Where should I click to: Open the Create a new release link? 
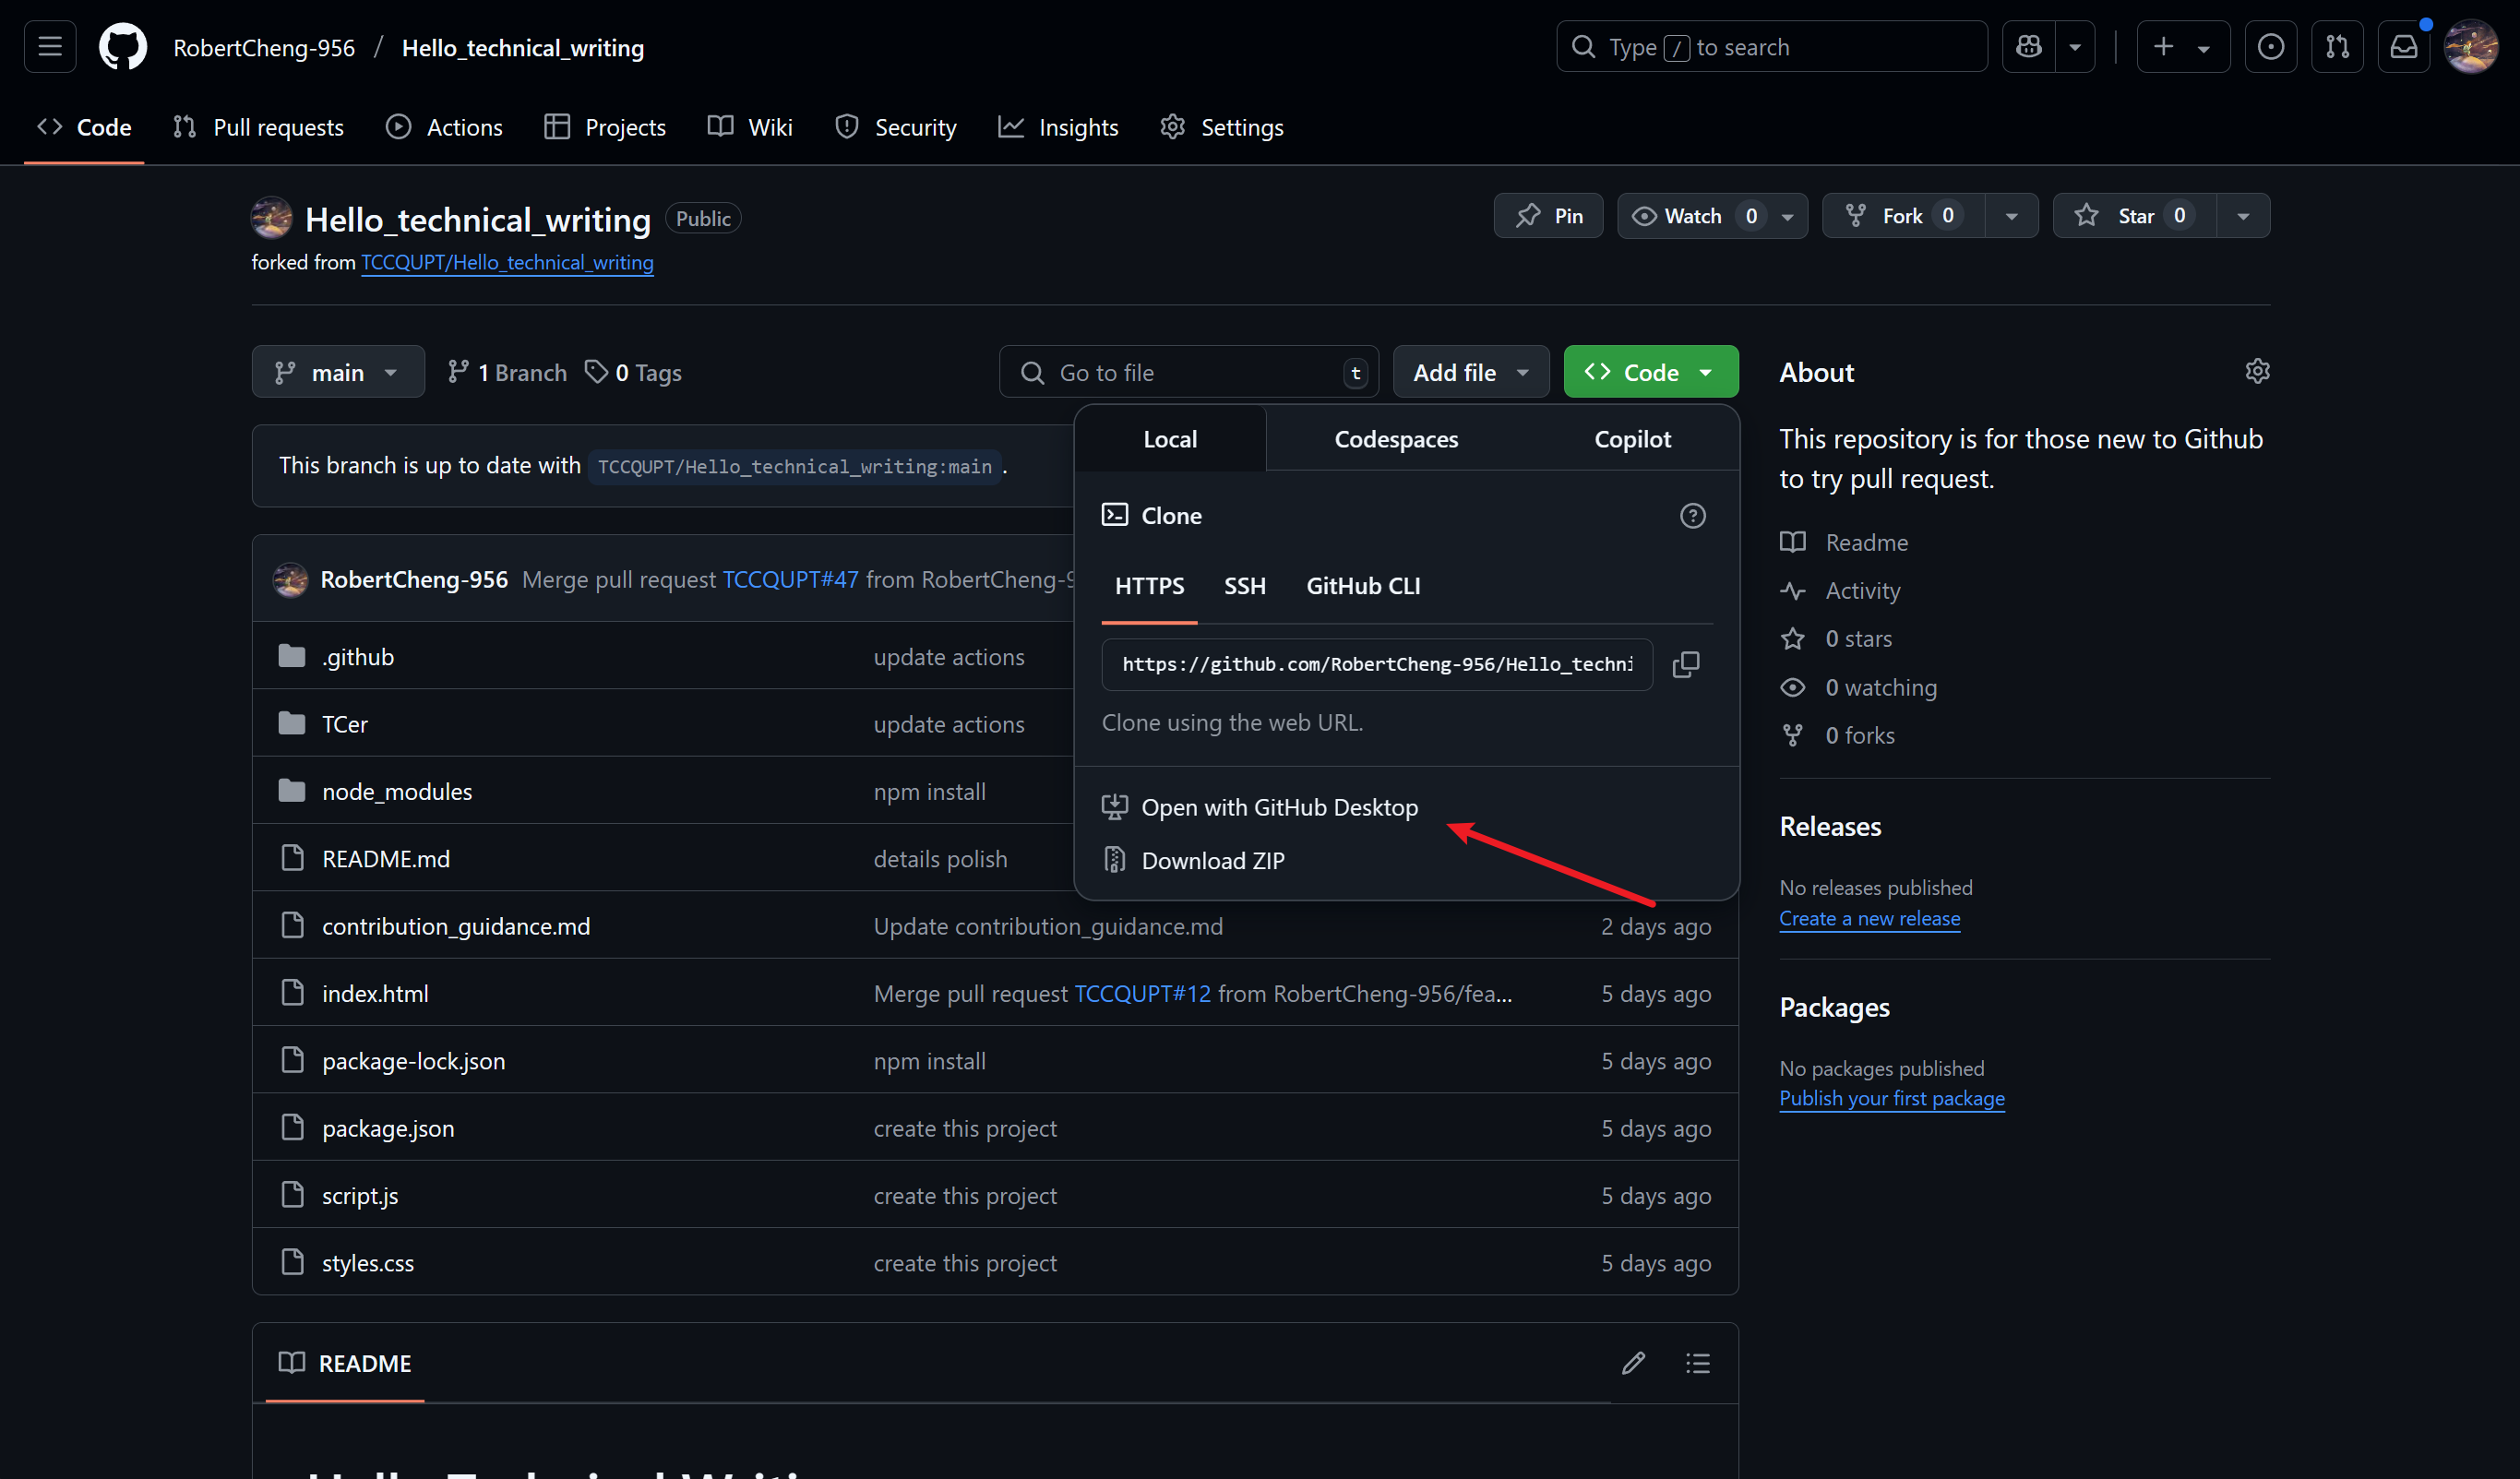tap(1869, 918)
